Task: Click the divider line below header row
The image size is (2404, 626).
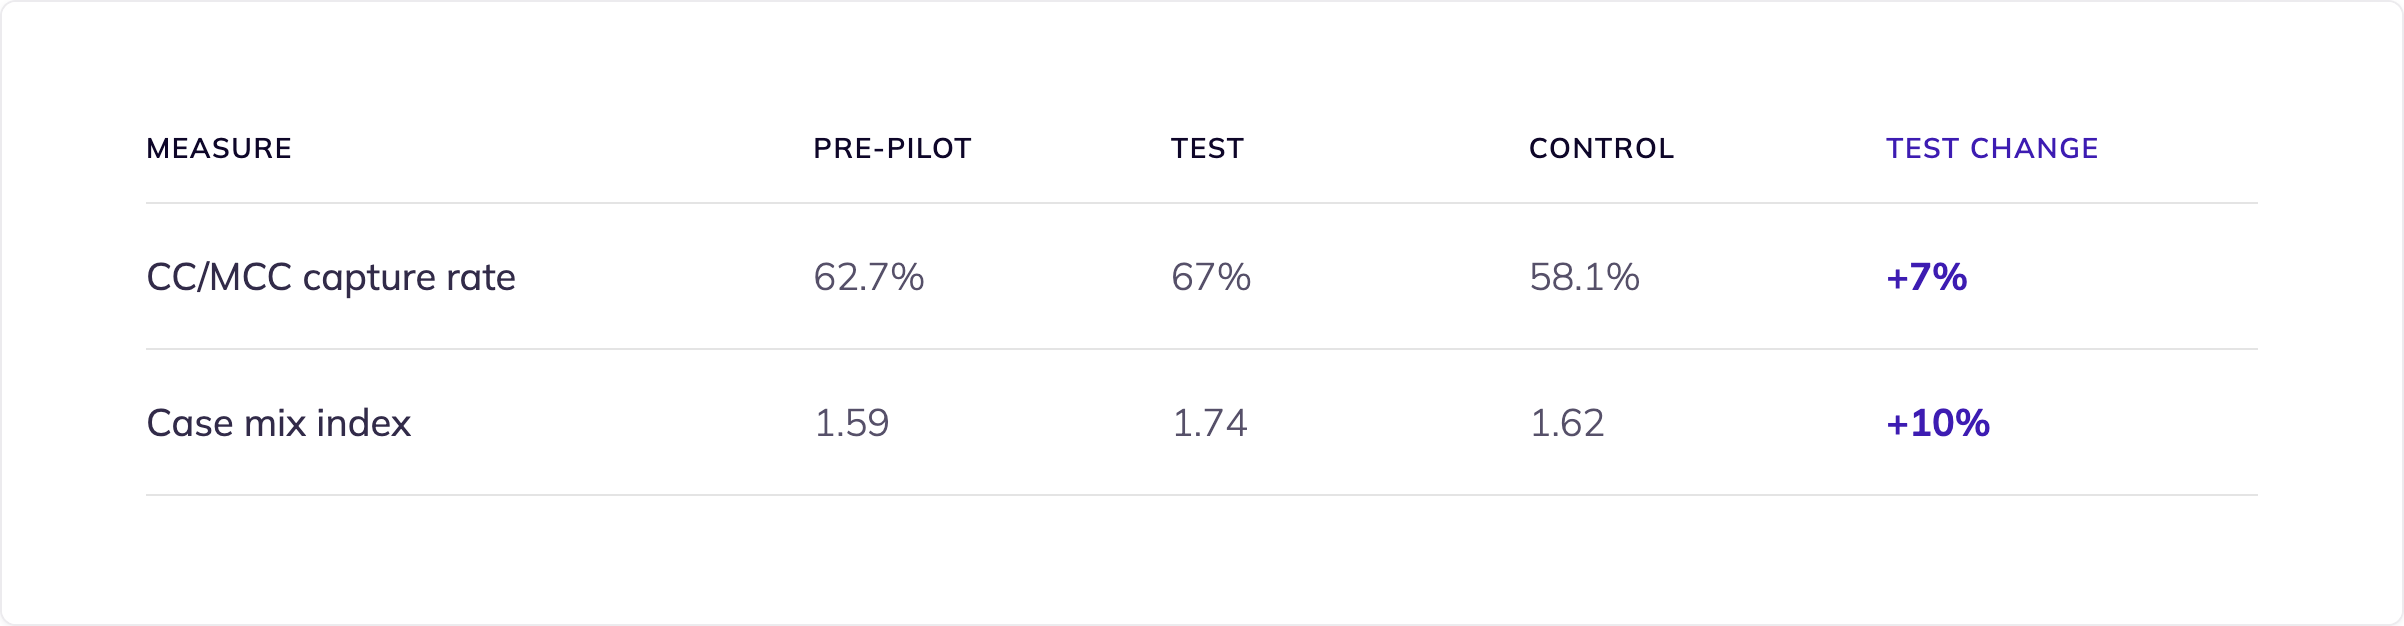Action: (x=1202, y=203)
